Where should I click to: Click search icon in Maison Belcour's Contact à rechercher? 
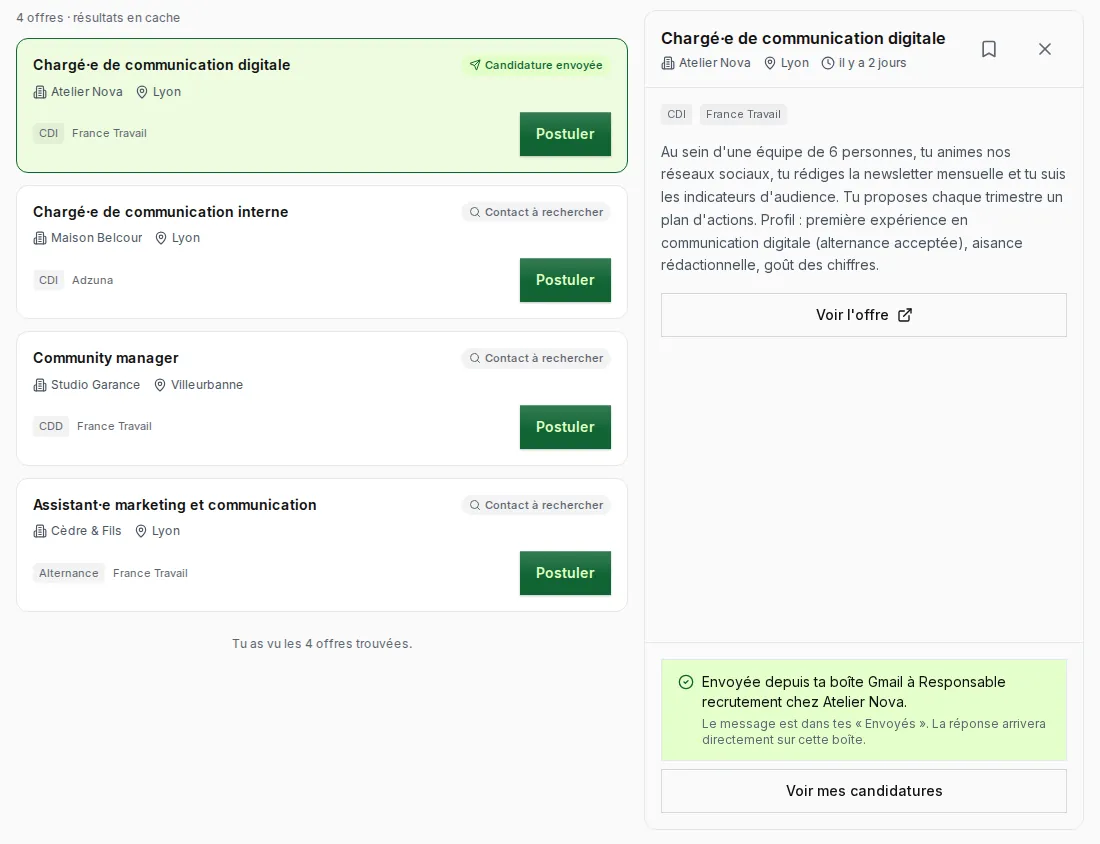tap(475, 212)
